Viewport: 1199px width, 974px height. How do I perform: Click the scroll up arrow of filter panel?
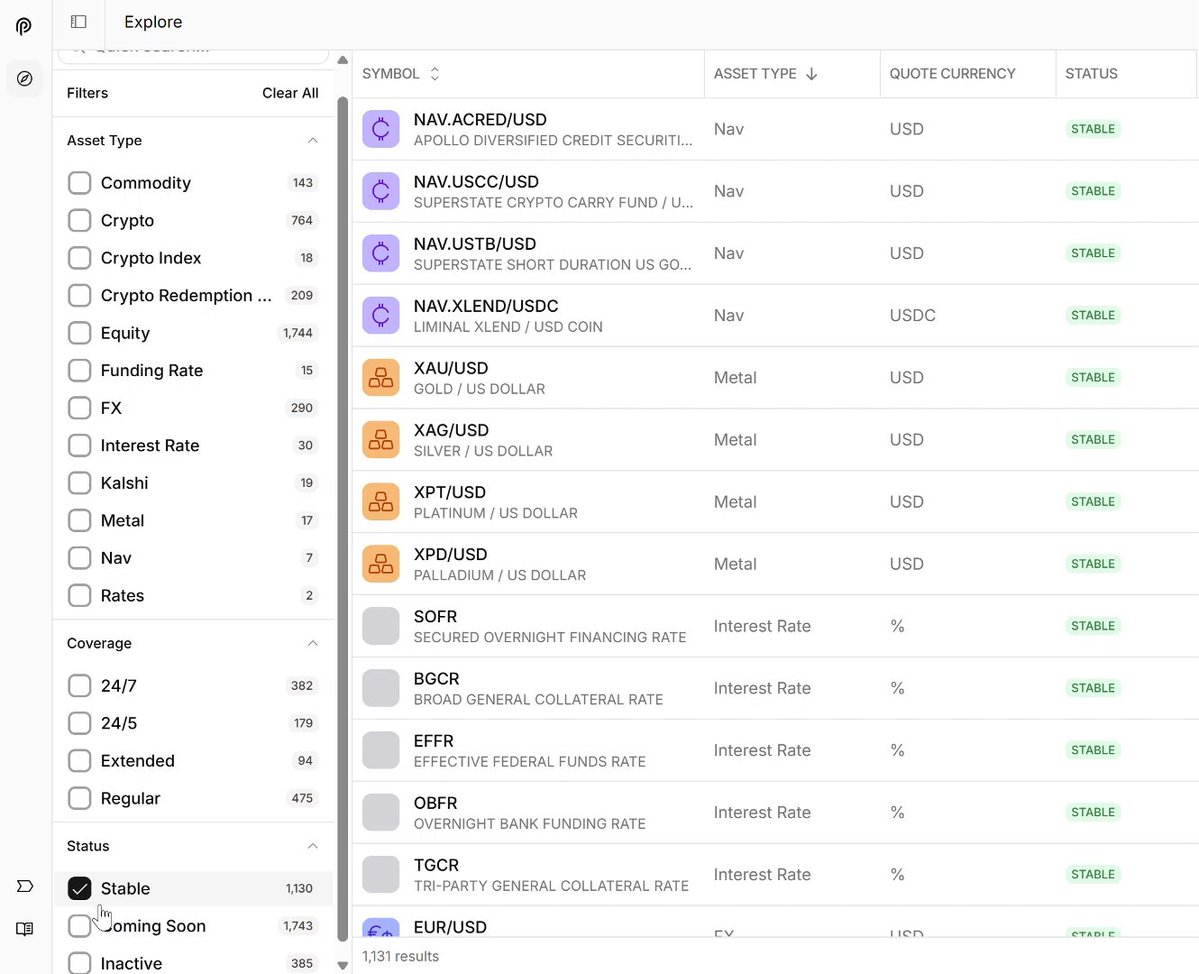343,60
